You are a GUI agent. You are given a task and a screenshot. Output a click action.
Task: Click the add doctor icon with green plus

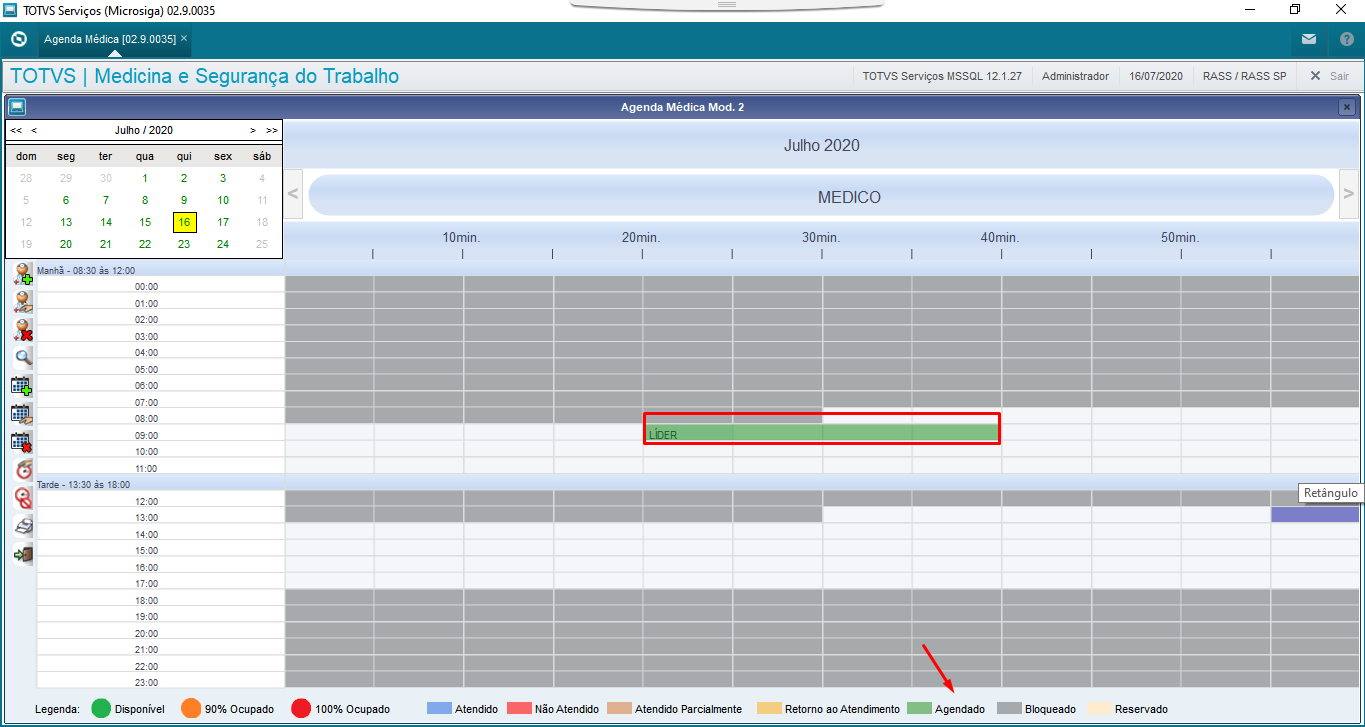click(23, 274)
